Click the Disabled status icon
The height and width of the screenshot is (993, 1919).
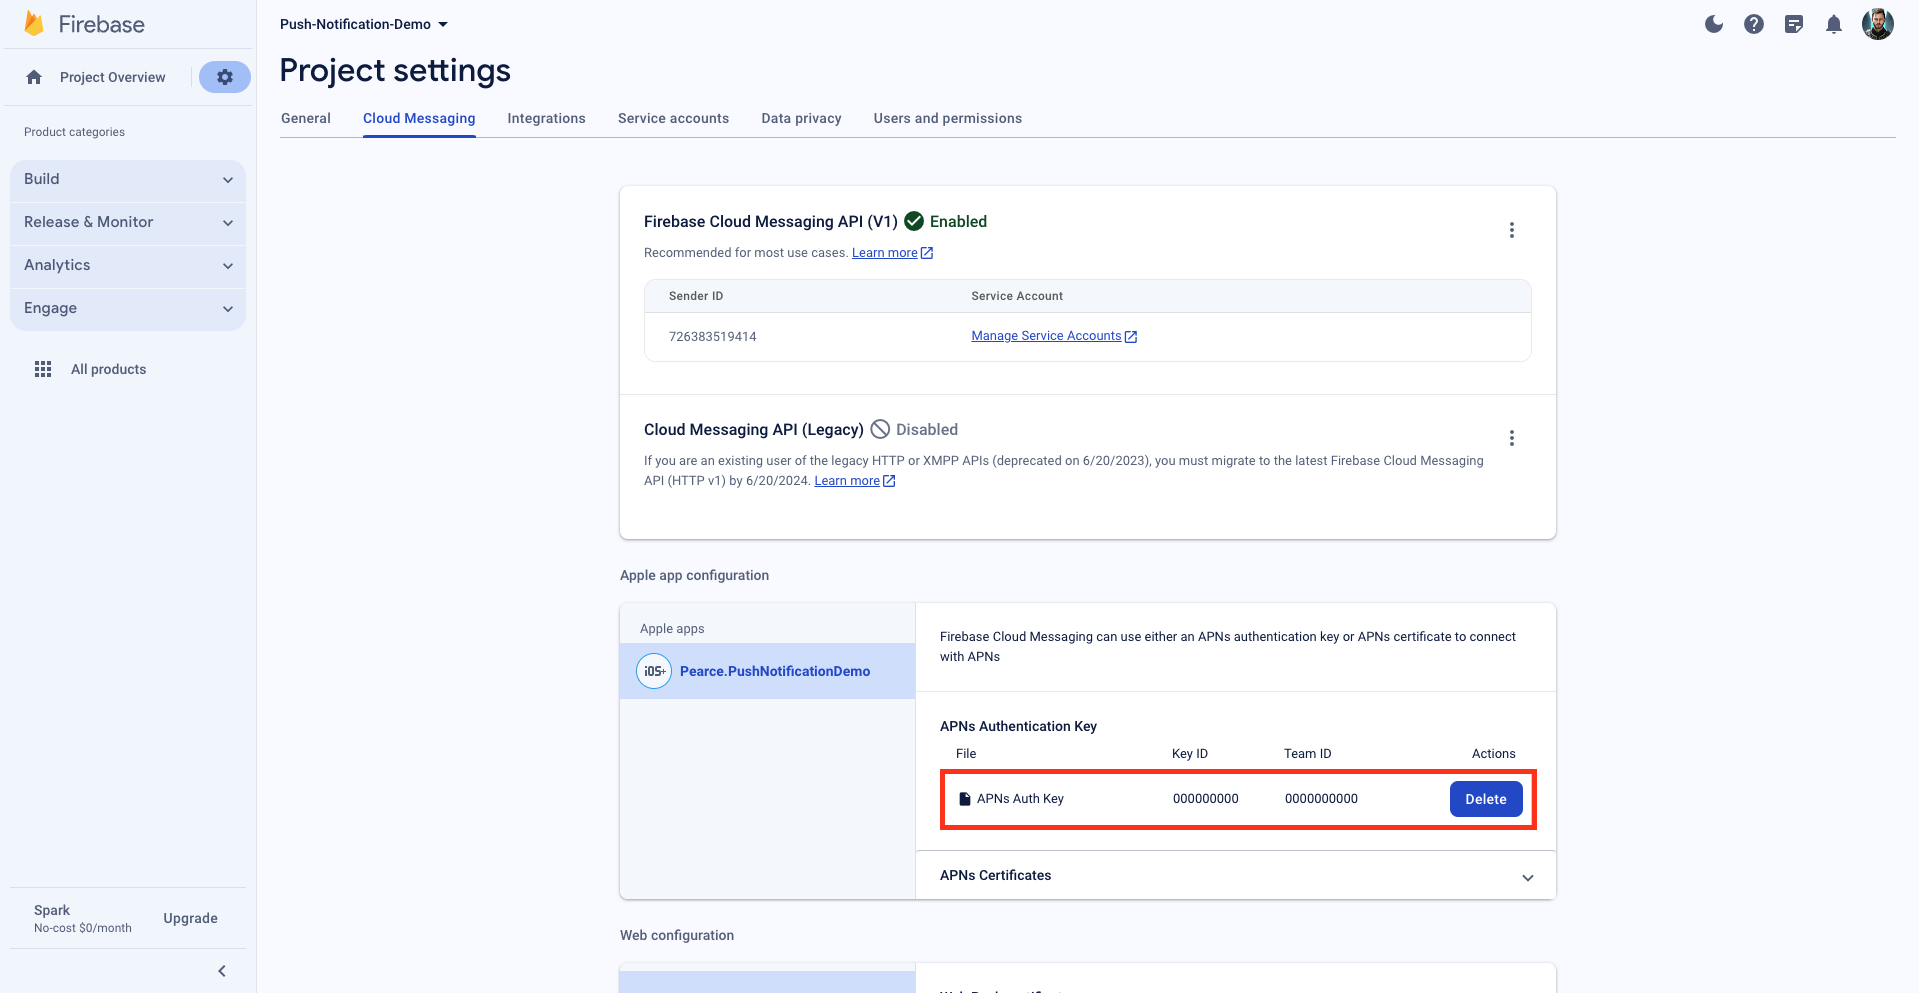coord(880,429)
